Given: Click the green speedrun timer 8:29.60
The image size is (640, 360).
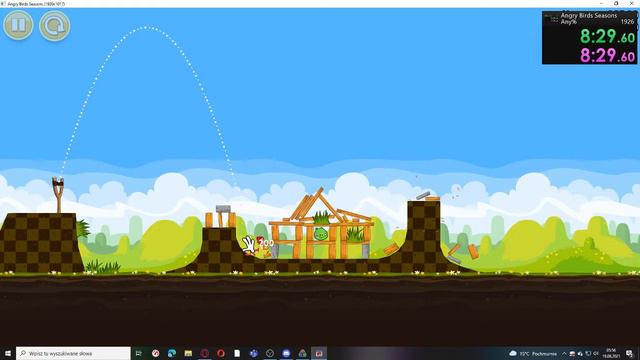Looking at the screenshot, I should (x=607, y=37).
